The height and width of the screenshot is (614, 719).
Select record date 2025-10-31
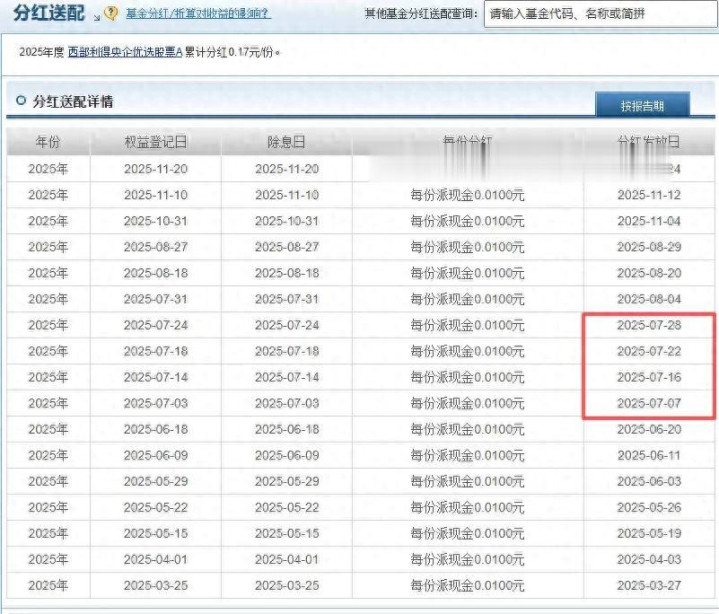pyautogui.click(x=156, y=221)
